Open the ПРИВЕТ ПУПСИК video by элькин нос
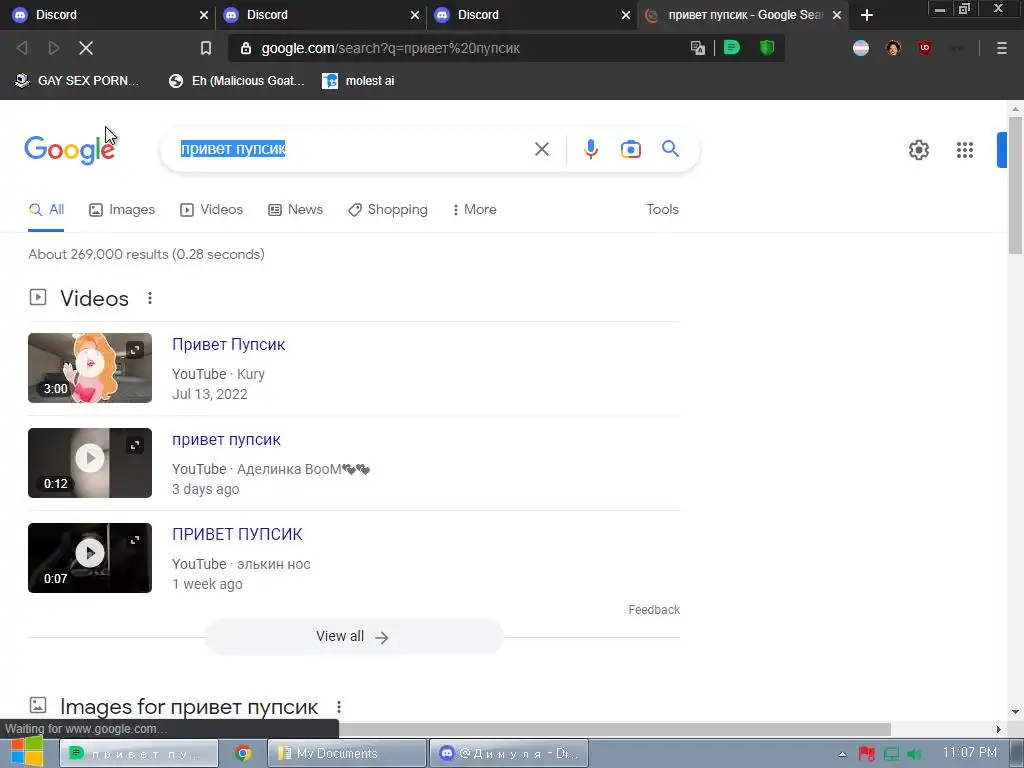Screen dimensions: 1024x768 (237, 534)
